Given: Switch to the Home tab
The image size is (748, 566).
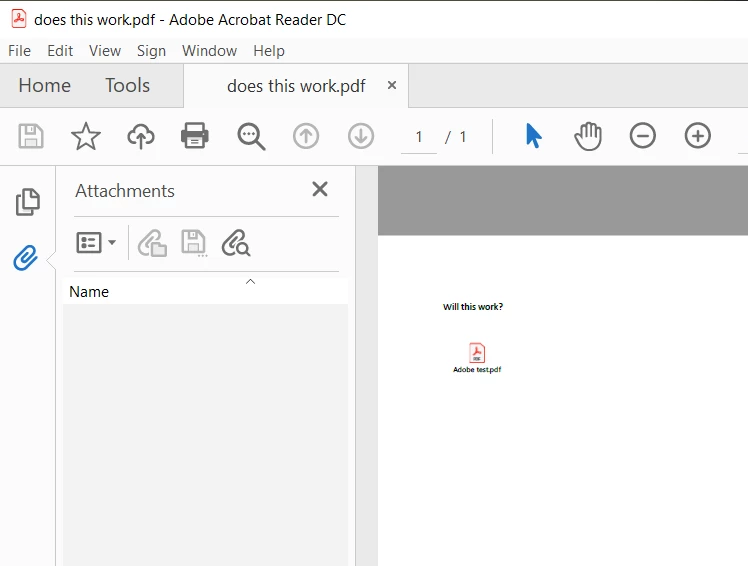Looking at the screenshot, I should click(x=44, y=85).
